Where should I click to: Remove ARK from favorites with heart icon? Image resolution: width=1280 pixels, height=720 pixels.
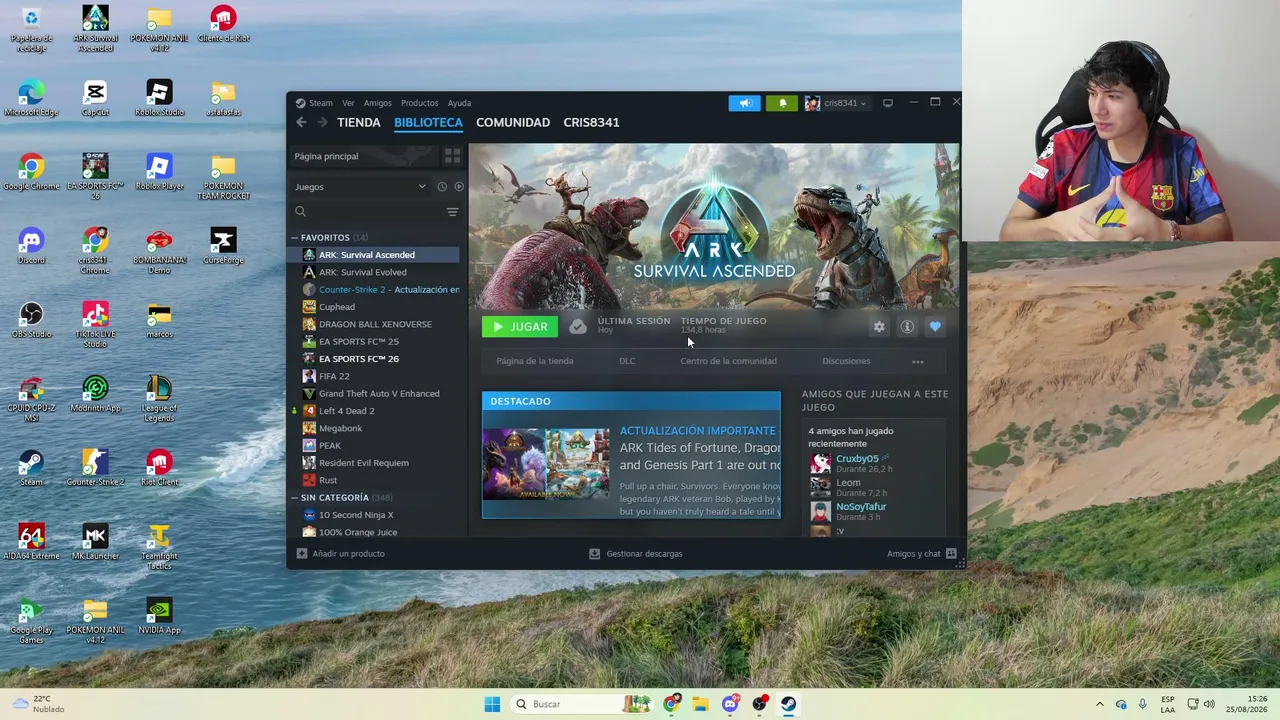tap(935, 327)
